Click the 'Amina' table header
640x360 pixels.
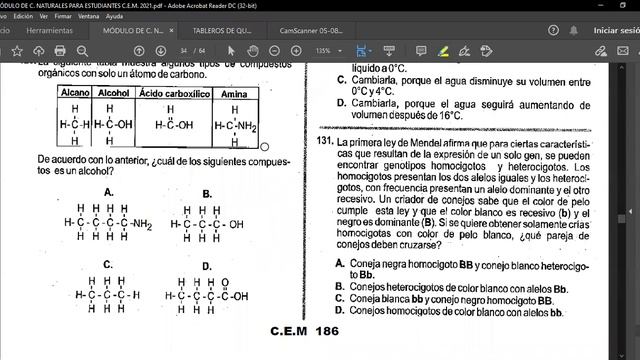point(234,94)
